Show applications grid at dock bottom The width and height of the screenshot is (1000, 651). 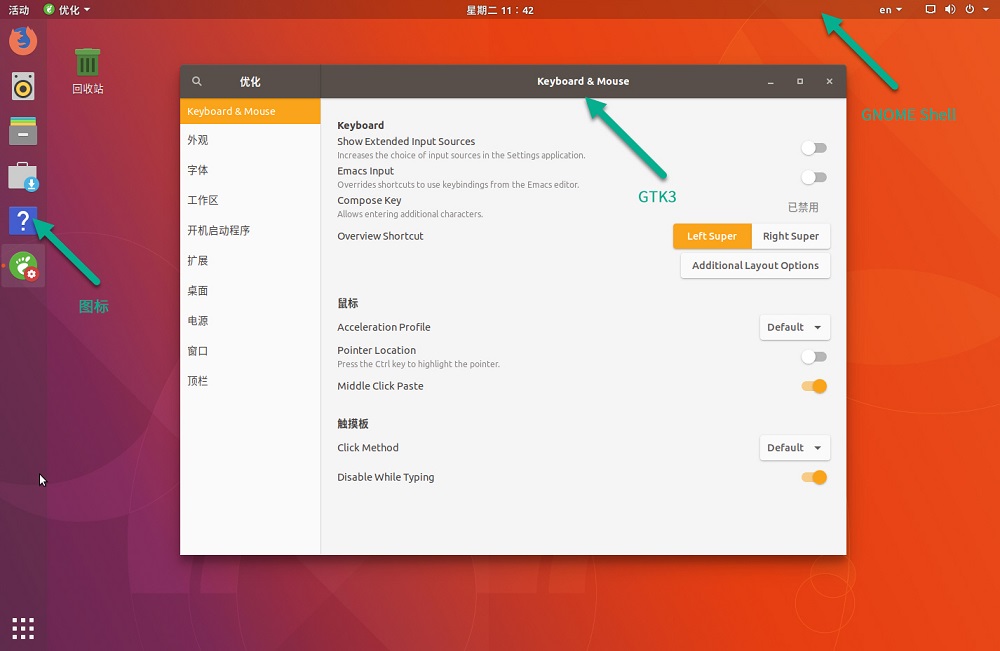click(23, 628)
